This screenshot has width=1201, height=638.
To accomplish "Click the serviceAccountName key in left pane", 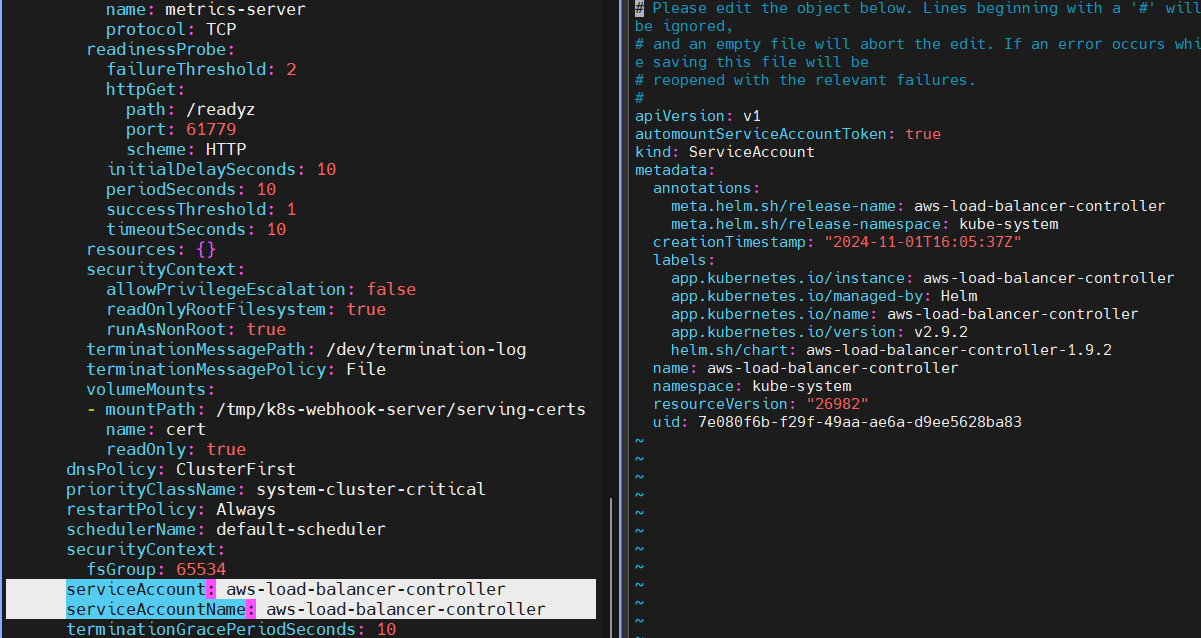I will point(155,609).
